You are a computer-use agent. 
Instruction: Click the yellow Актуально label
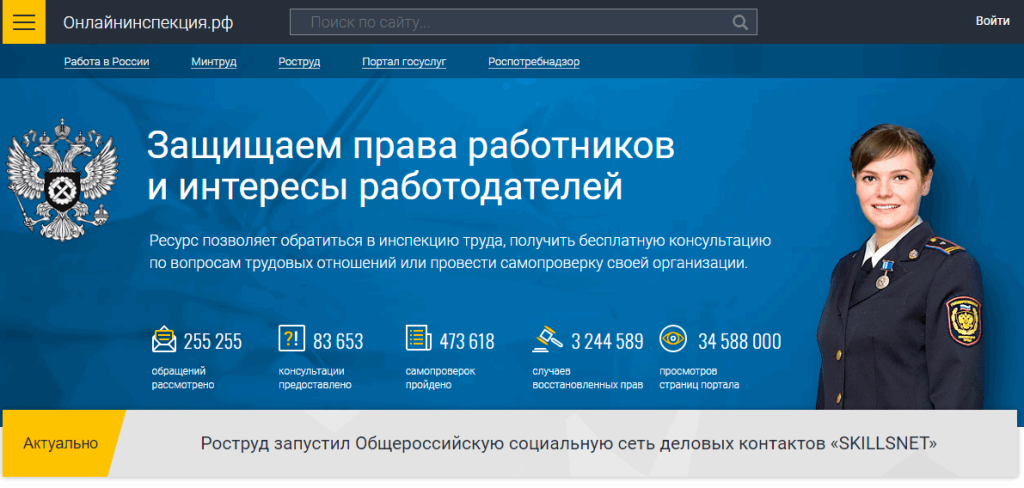click(x=61, y=443)
